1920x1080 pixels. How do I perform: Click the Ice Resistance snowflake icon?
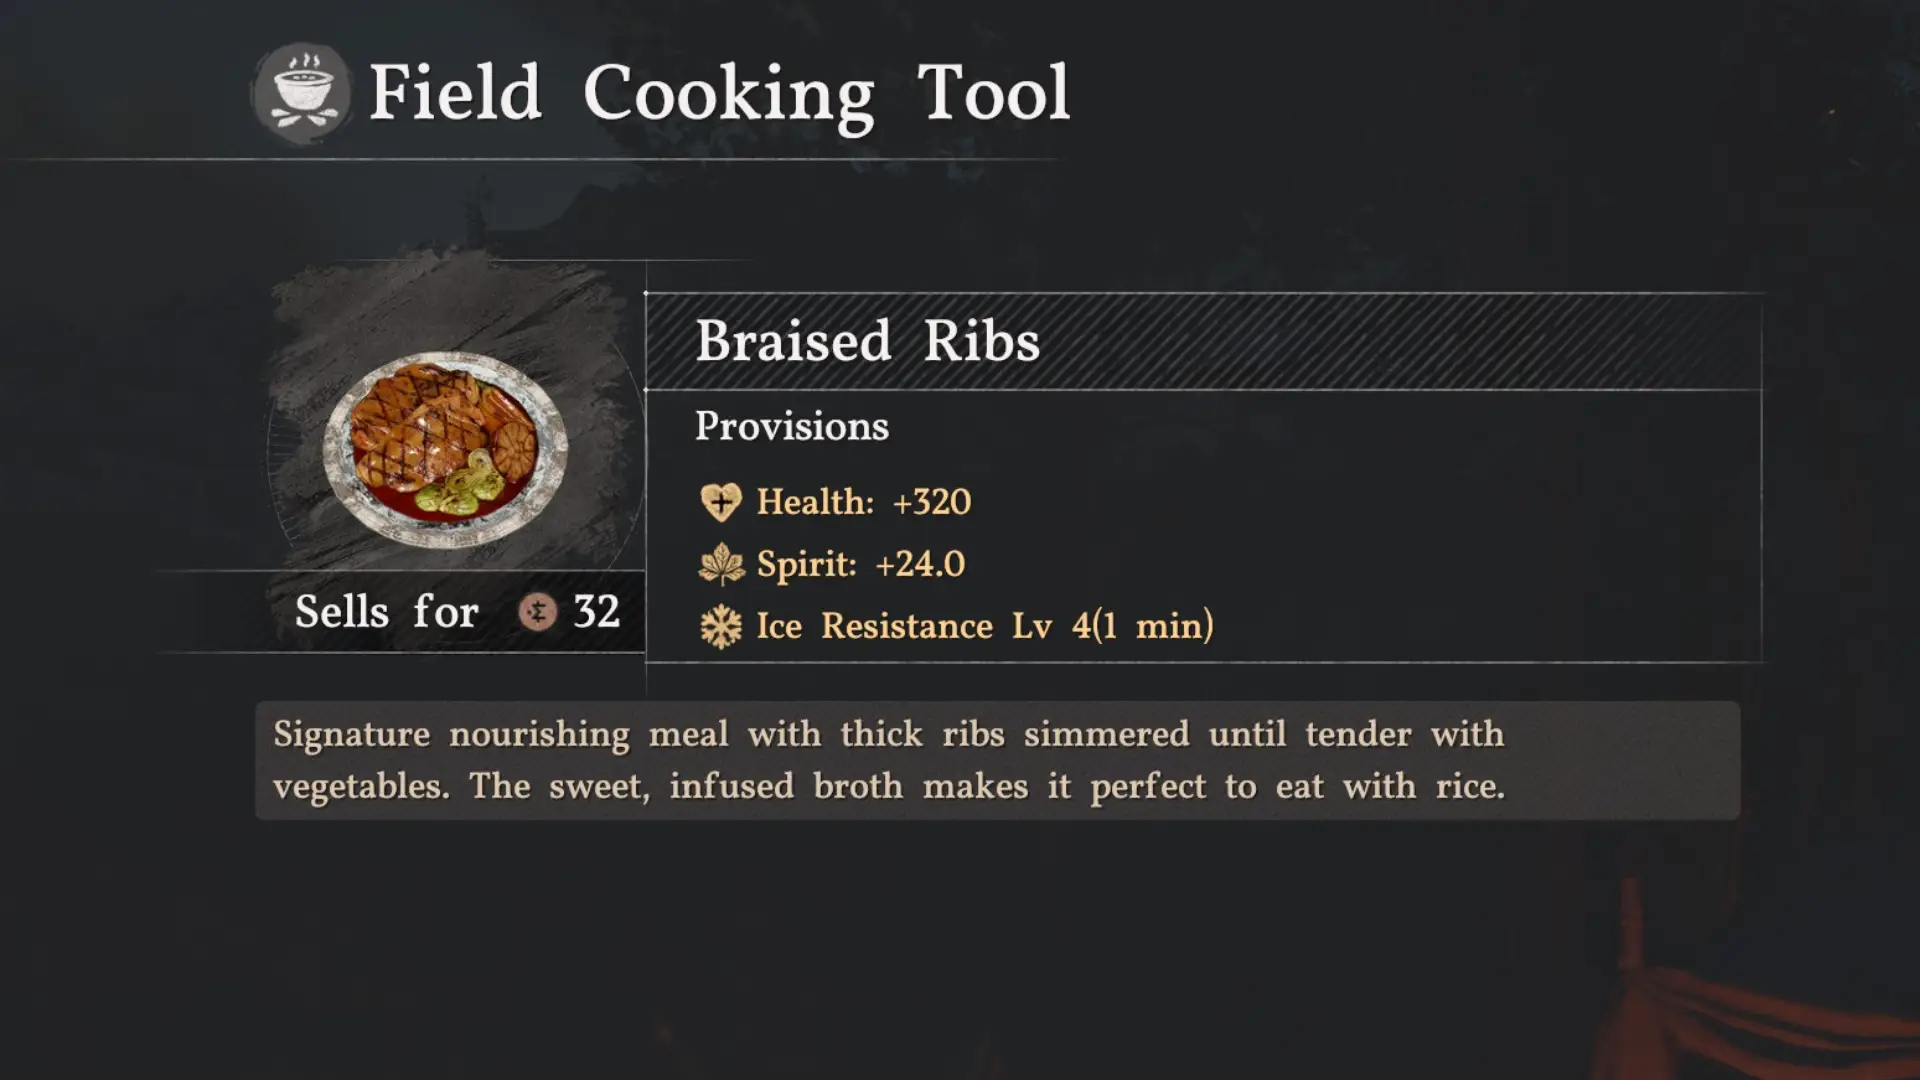tap(720, 627)
